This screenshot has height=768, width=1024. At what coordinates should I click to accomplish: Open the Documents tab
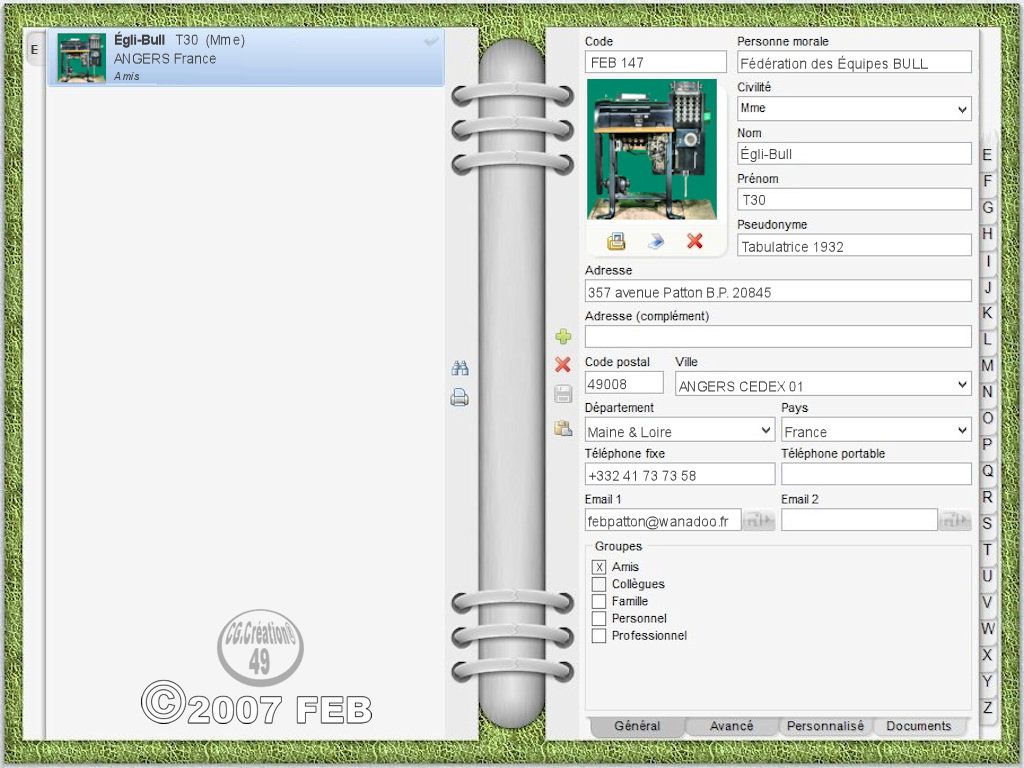[918, 726]
